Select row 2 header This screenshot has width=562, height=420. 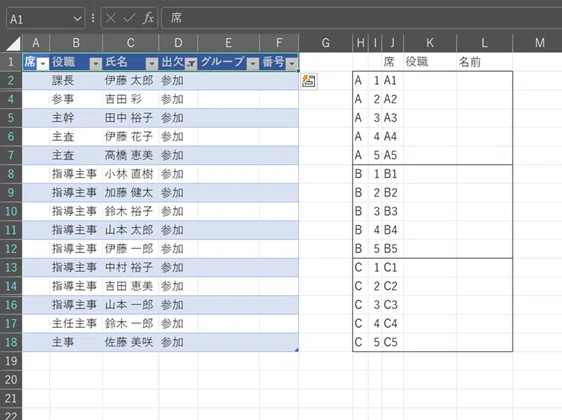(11, 80)
